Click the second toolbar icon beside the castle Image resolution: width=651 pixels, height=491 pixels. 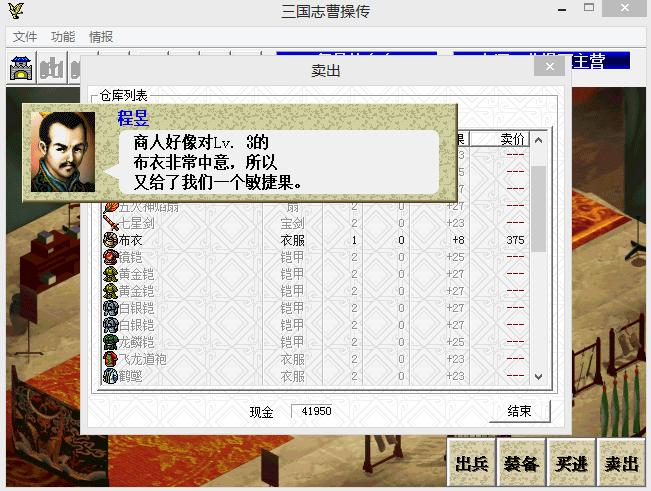52,68
